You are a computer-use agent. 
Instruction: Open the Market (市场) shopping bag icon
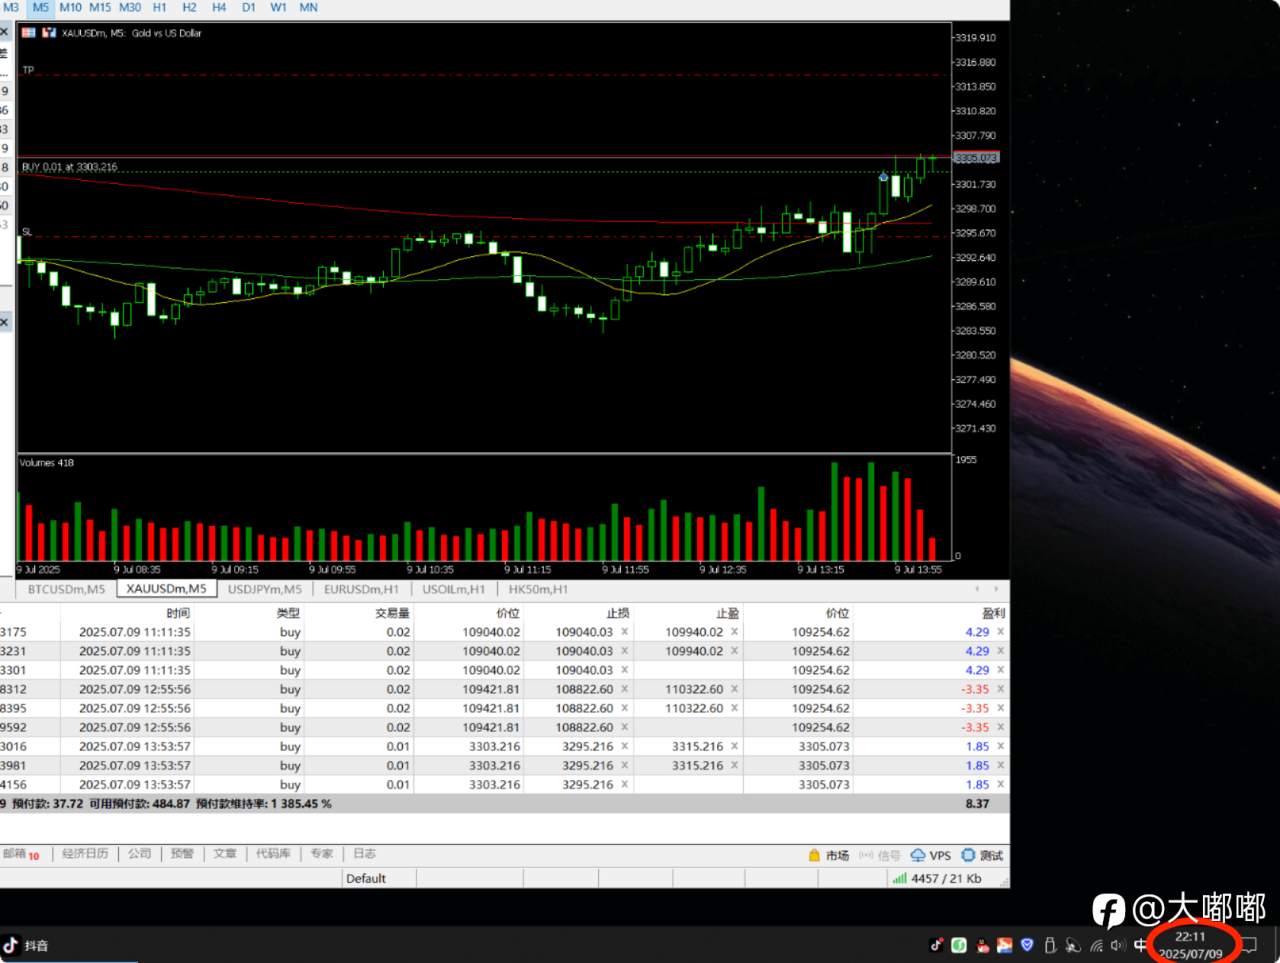coord(814,855)
